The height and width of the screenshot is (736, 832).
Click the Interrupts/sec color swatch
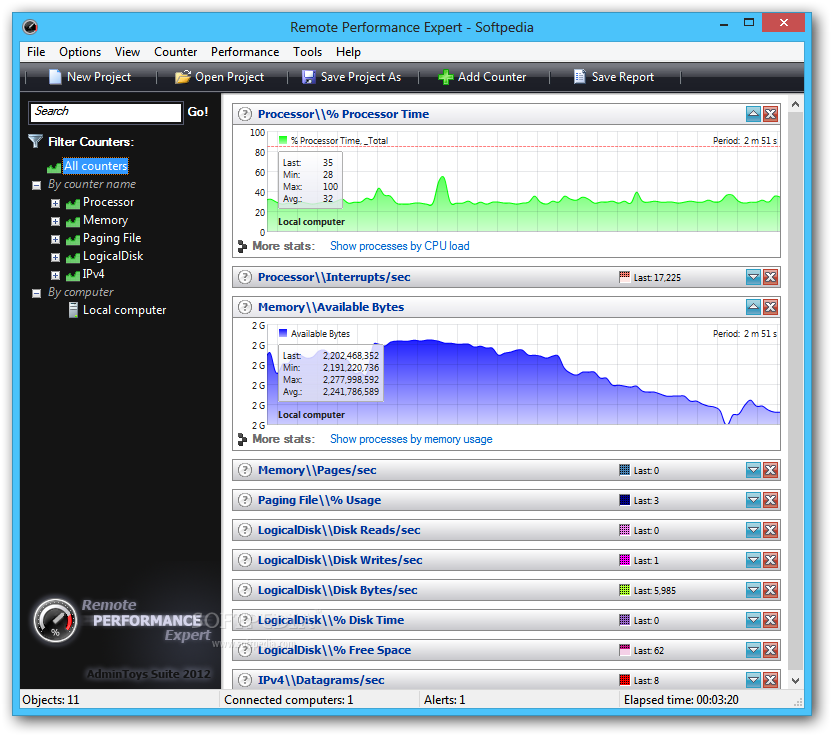pyautogui.click(x=625, y=277)
